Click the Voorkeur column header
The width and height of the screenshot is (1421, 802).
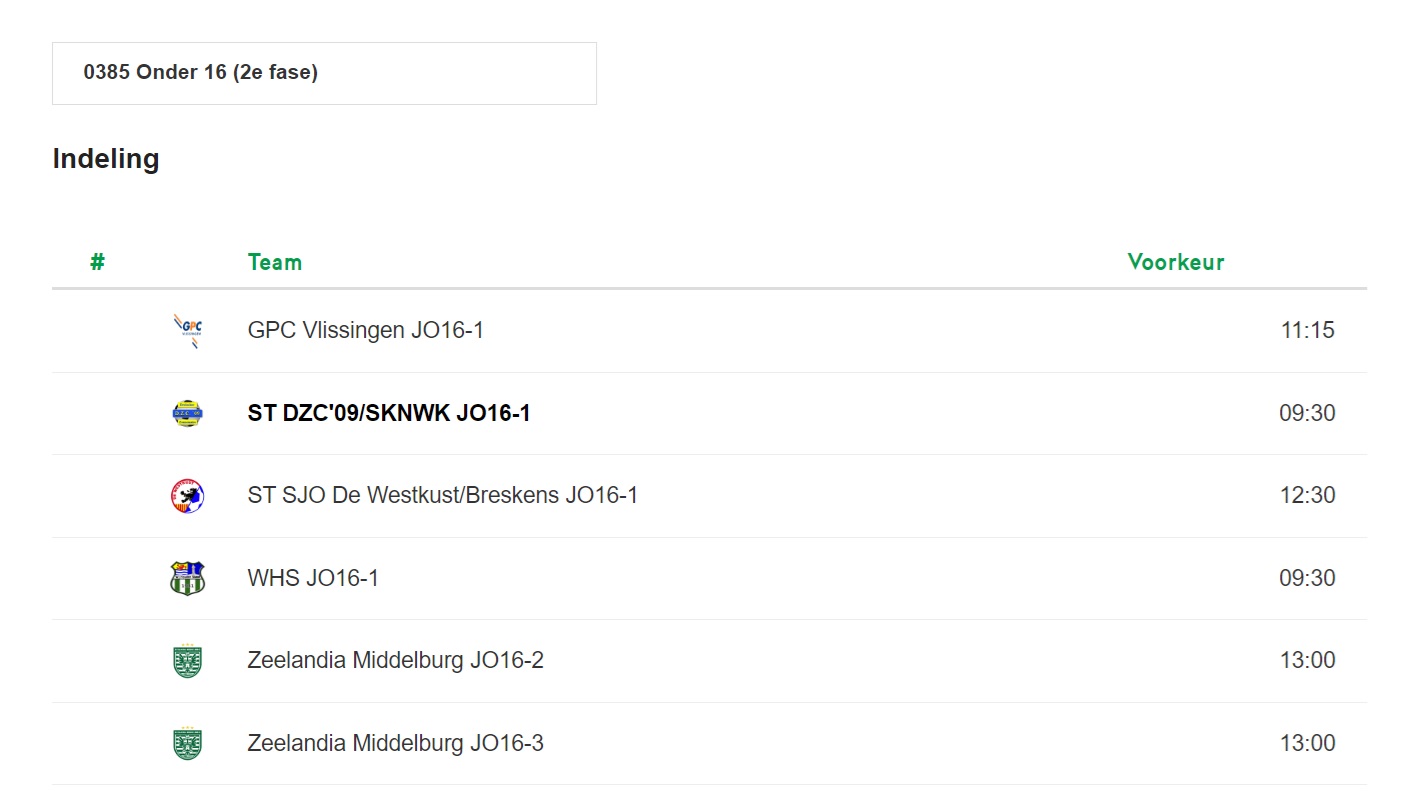[x=1176, y=262]
